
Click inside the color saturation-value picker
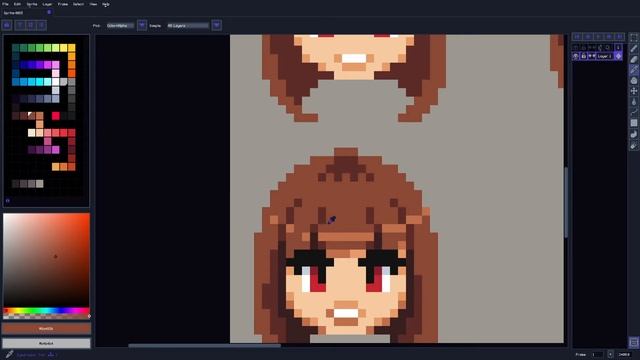click(x=46, y=260)
